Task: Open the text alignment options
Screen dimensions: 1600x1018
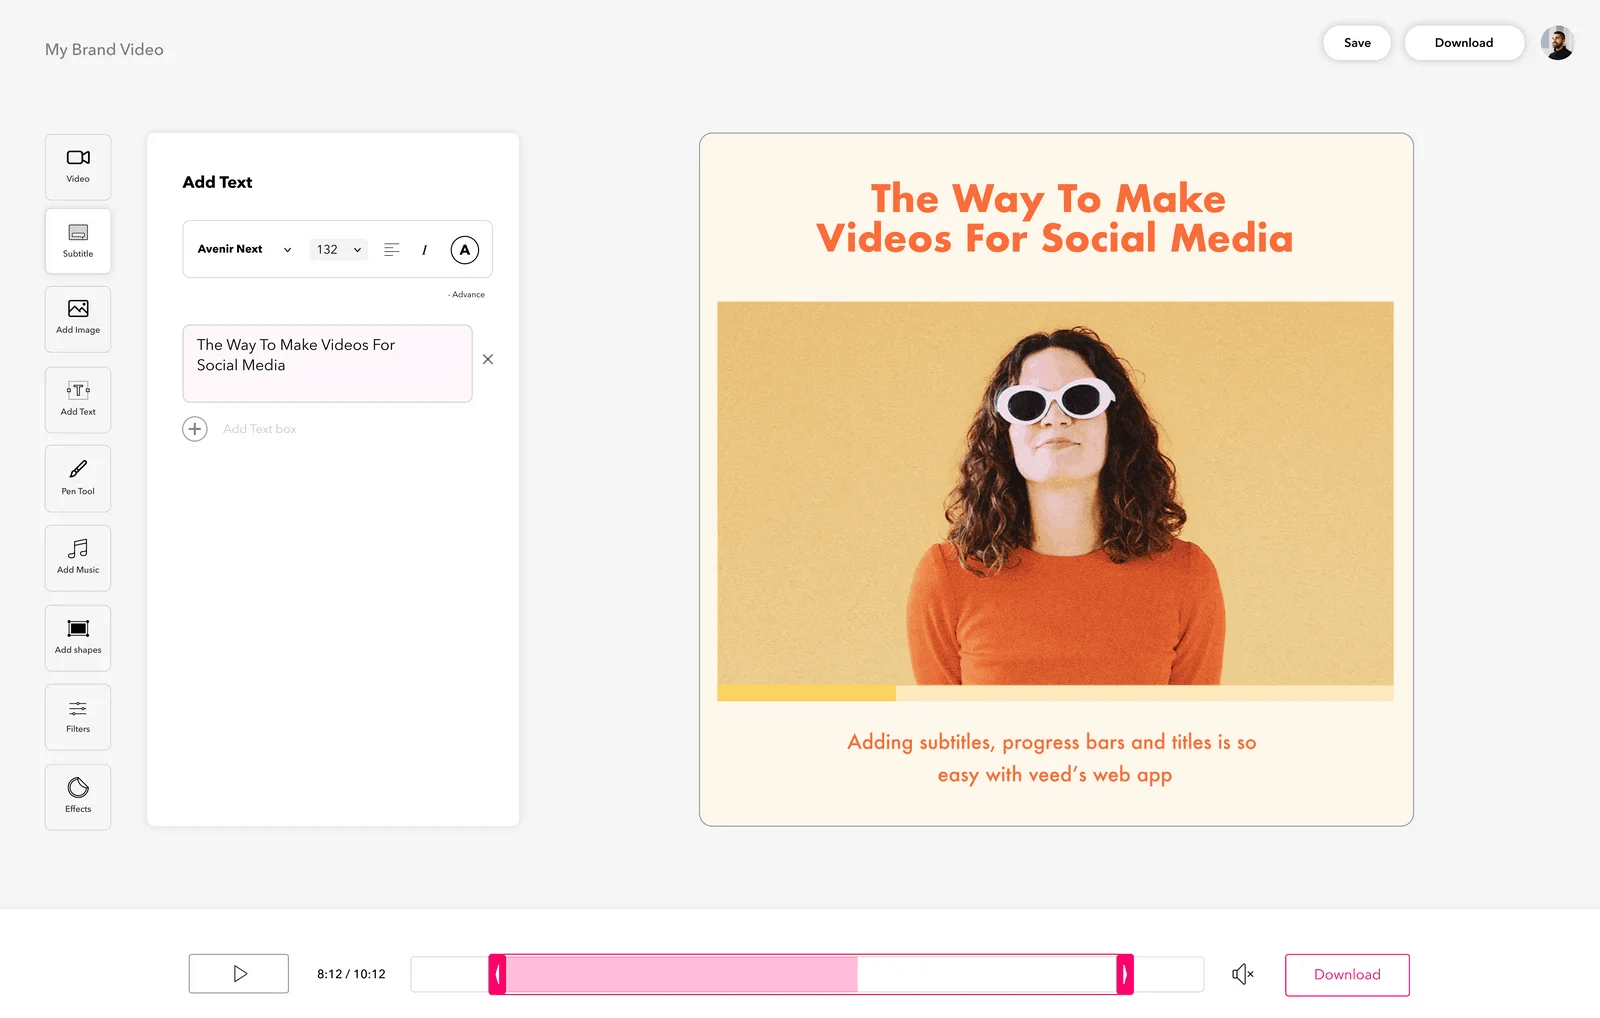Action: coord(392,250)
